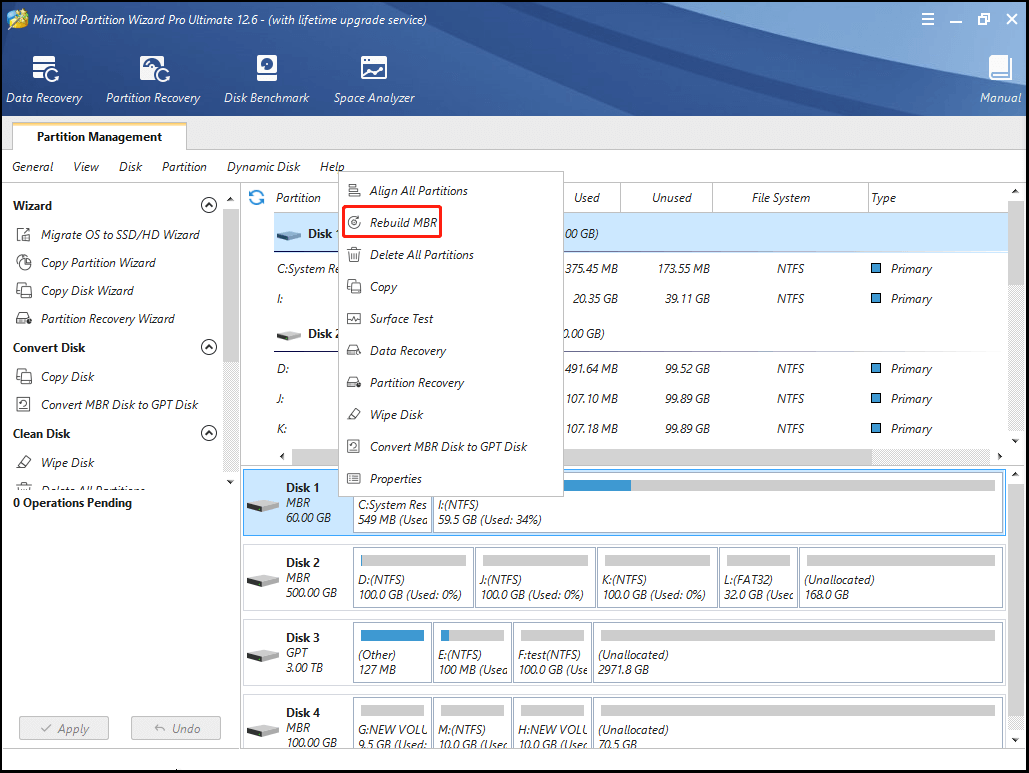Viewport: 1029px width, 773px height.
Task: Choose Convert MBR Disk to GPT Disk in sidebar
Action: 107,404
